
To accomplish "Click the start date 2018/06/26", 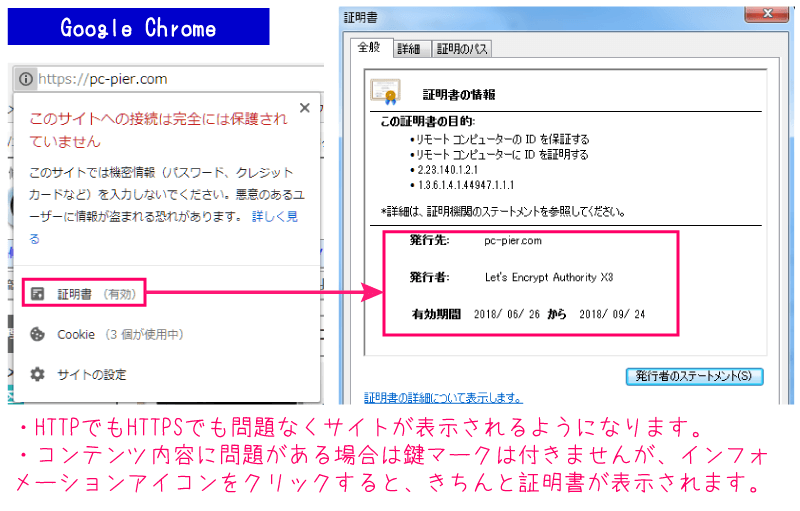I will [507, 314].
